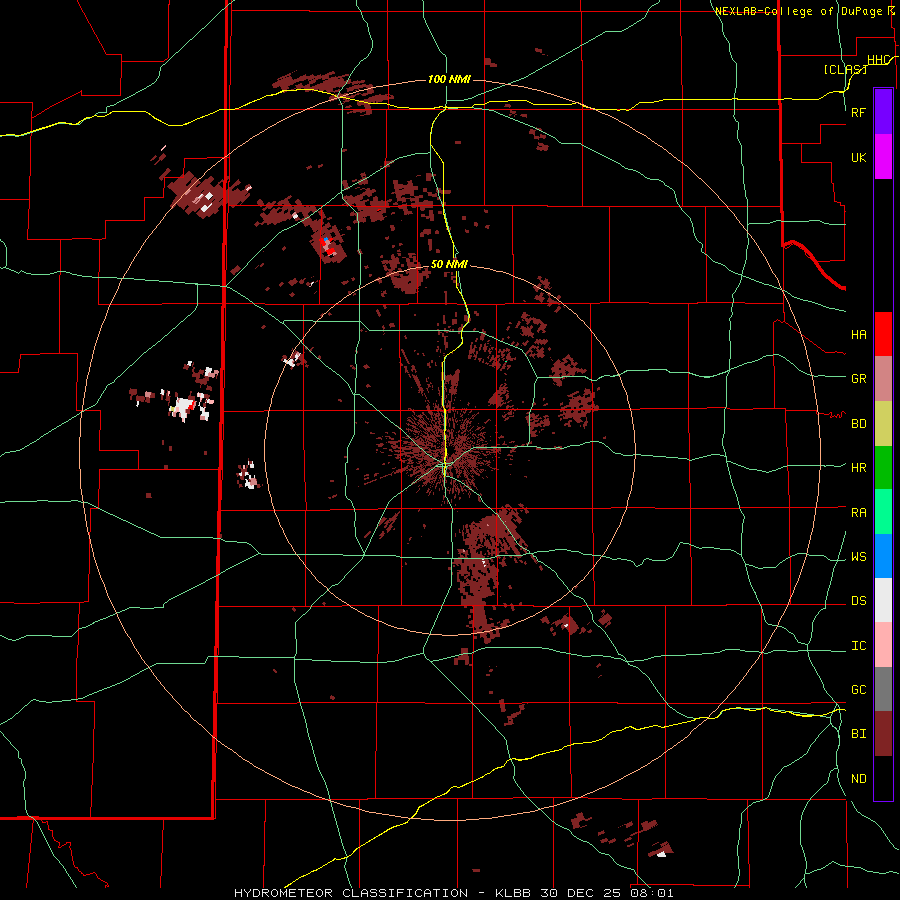Viewport: 900px width, 900px height.
Task: Click the HR legend label
Action: point(859,467)
